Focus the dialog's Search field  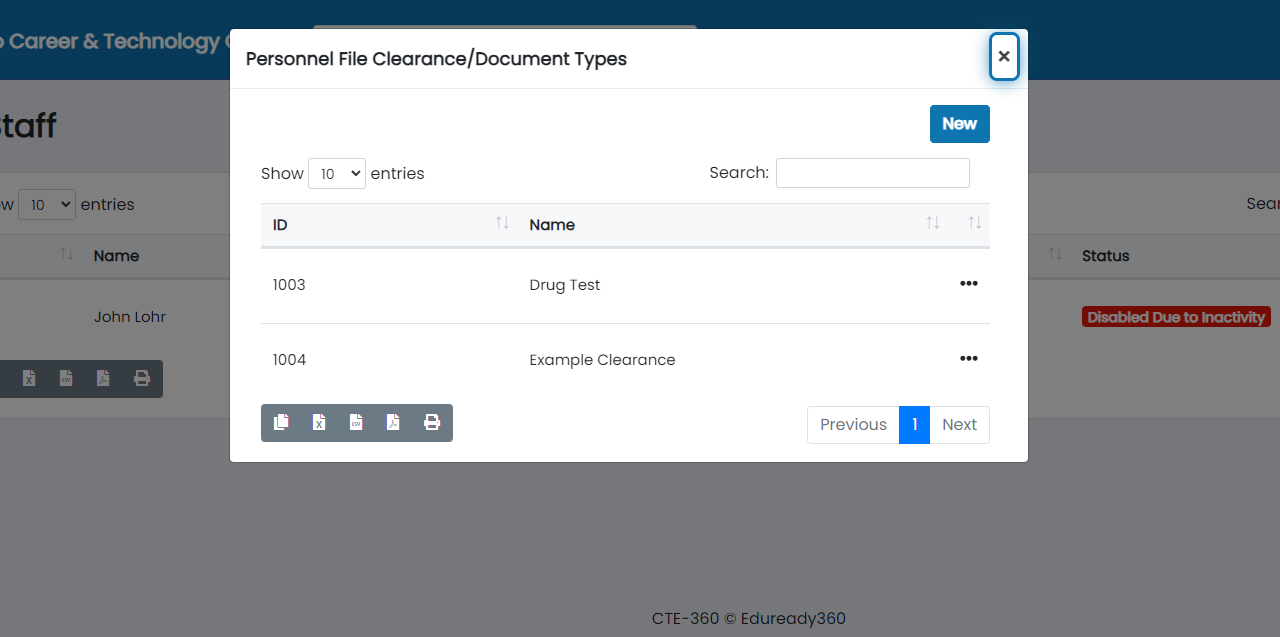[x=872, y=173]
